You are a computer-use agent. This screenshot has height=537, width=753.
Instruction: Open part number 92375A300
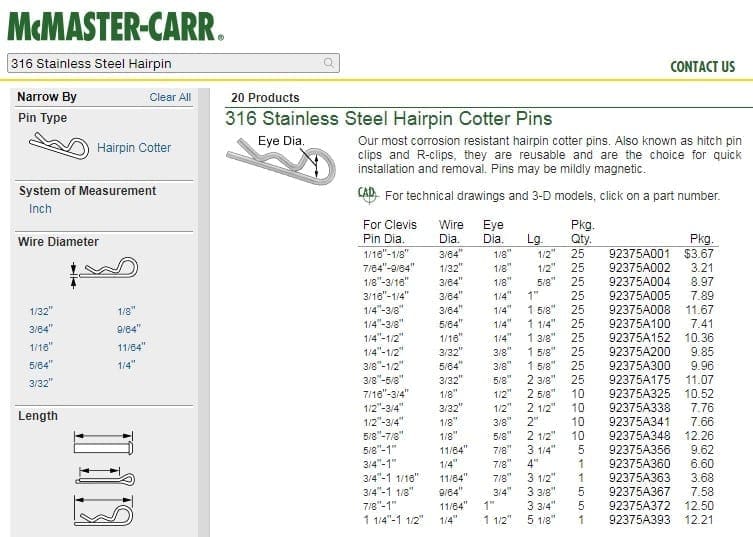click(x=639, y=365)
